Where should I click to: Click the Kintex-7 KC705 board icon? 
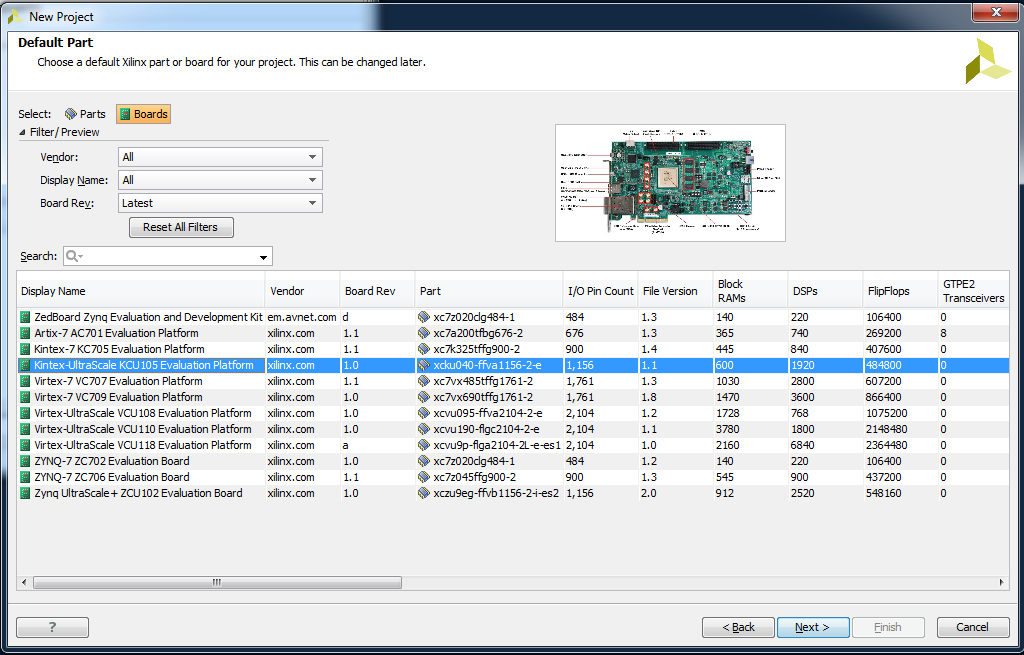click(x=25, y=349)
